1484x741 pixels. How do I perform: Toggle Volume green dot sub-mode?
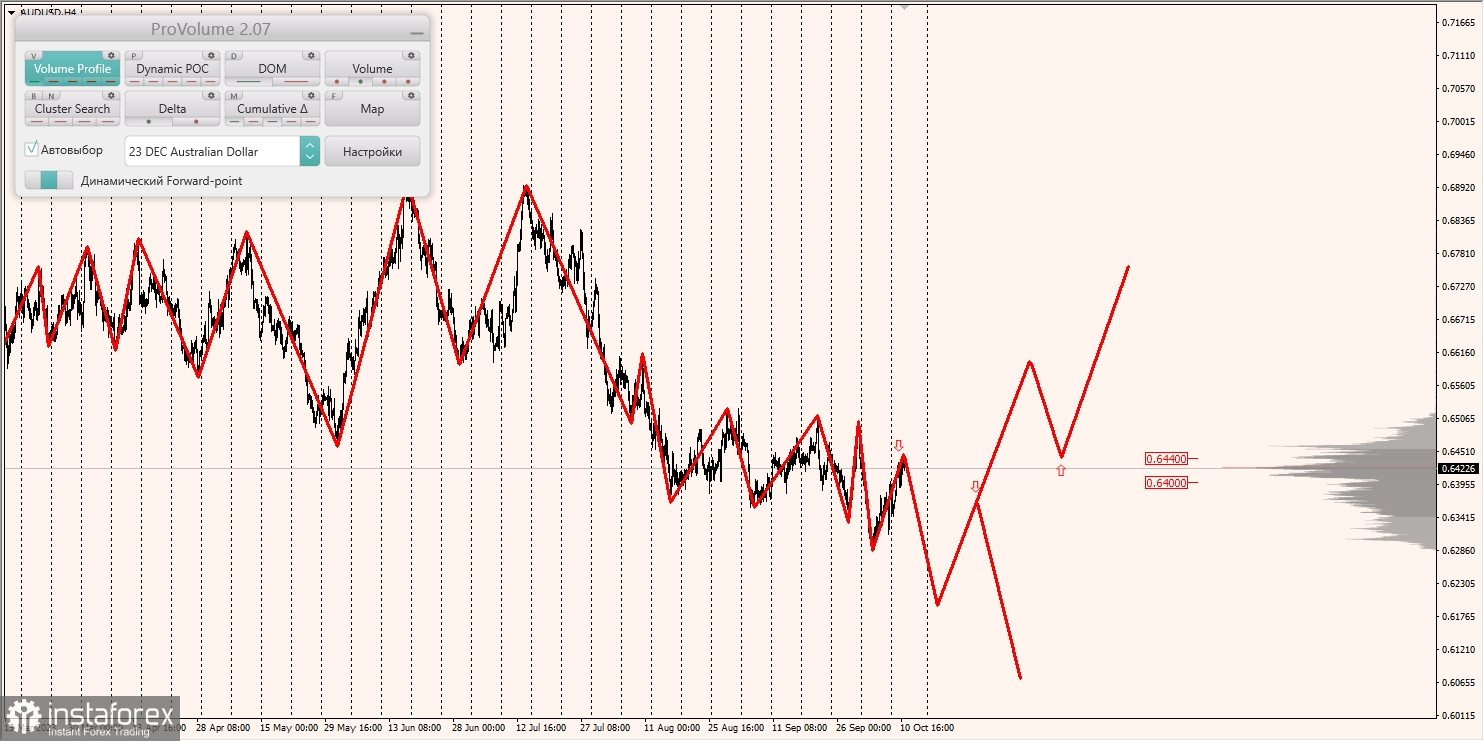(x=361, y=81)
